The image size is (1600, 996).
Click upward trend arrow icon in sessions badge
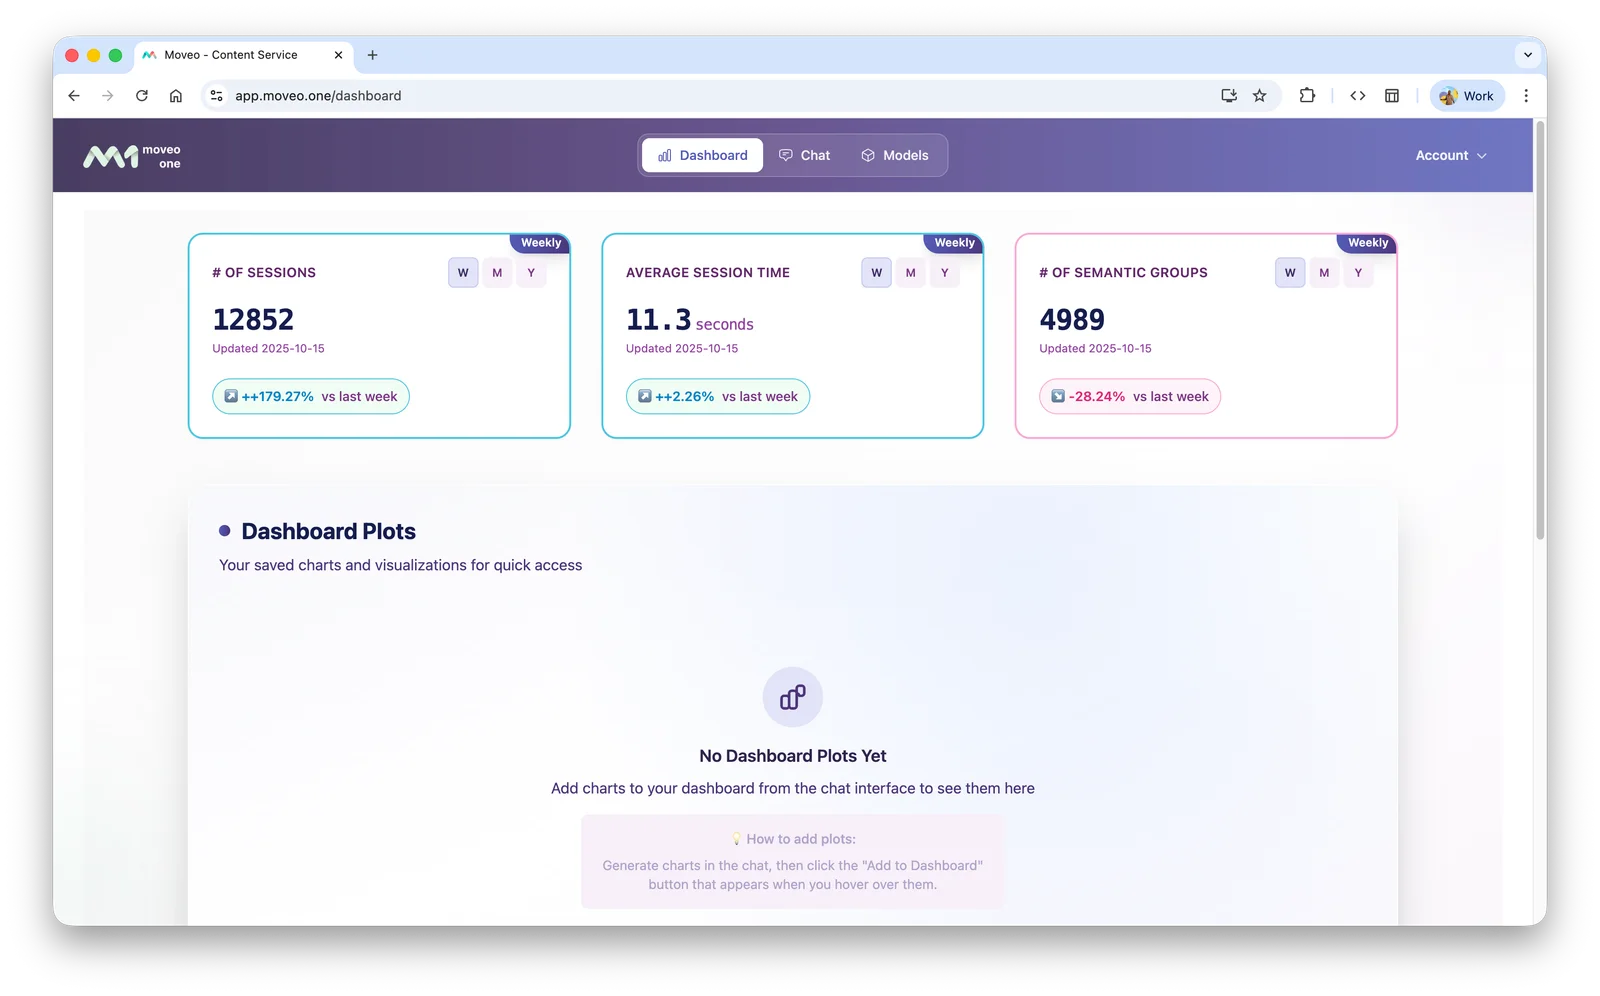click(x=231, y=396)
